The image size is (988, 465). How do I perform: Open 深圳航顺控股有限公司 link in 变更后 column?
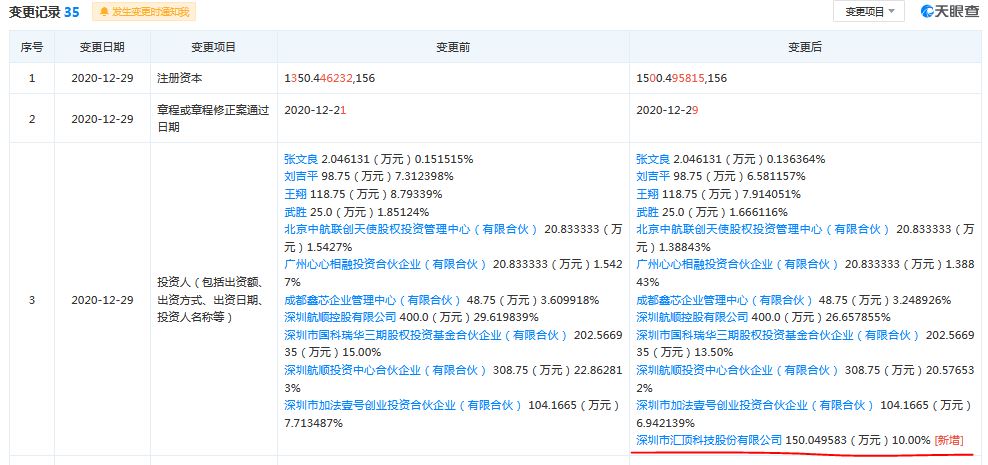(x=692, y=318)
